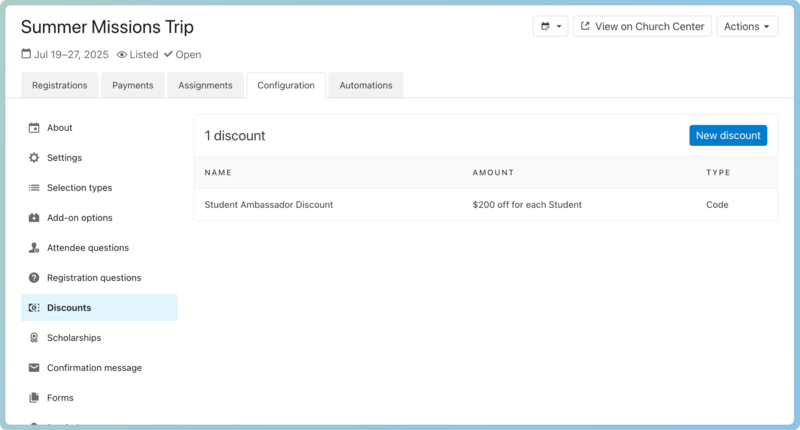Open Attendee questions in the sidebar

(99, 248)
